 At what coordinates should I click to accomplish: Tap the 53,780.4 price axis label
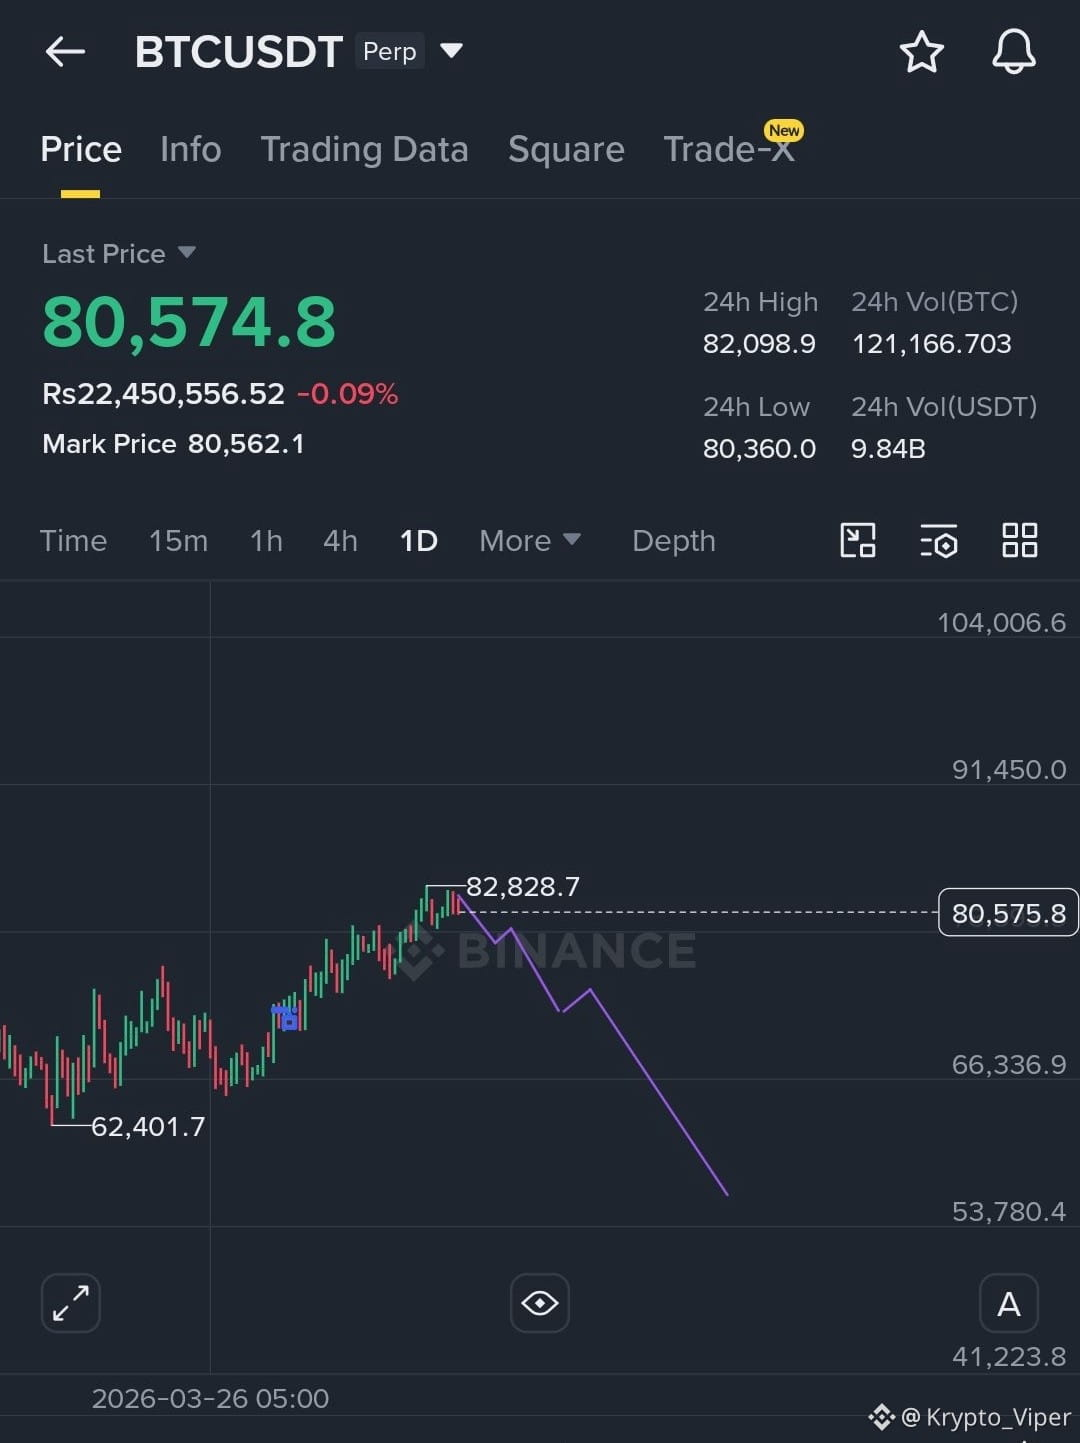click(1008, 1212)
